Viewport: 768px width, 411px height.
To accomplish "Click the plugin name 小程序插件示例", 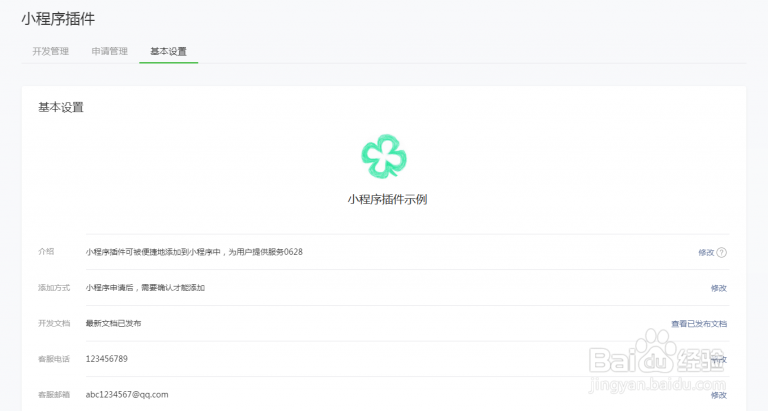I will pos(387,199).
